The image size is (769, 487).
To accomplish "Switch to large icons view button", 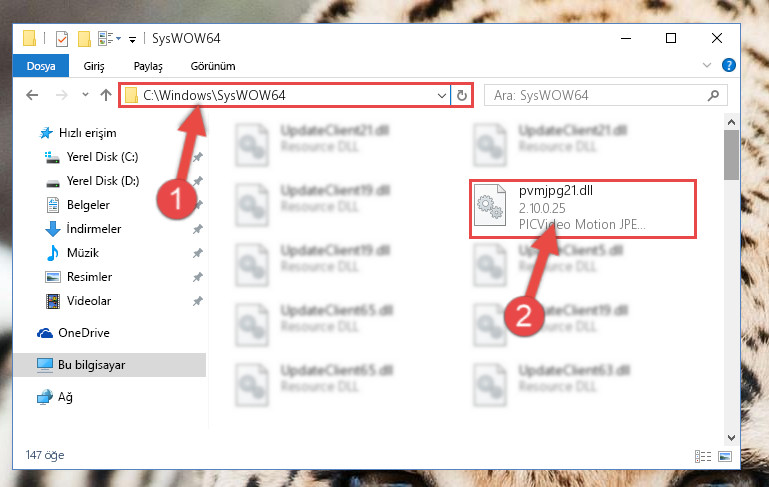I will [725, 457].
